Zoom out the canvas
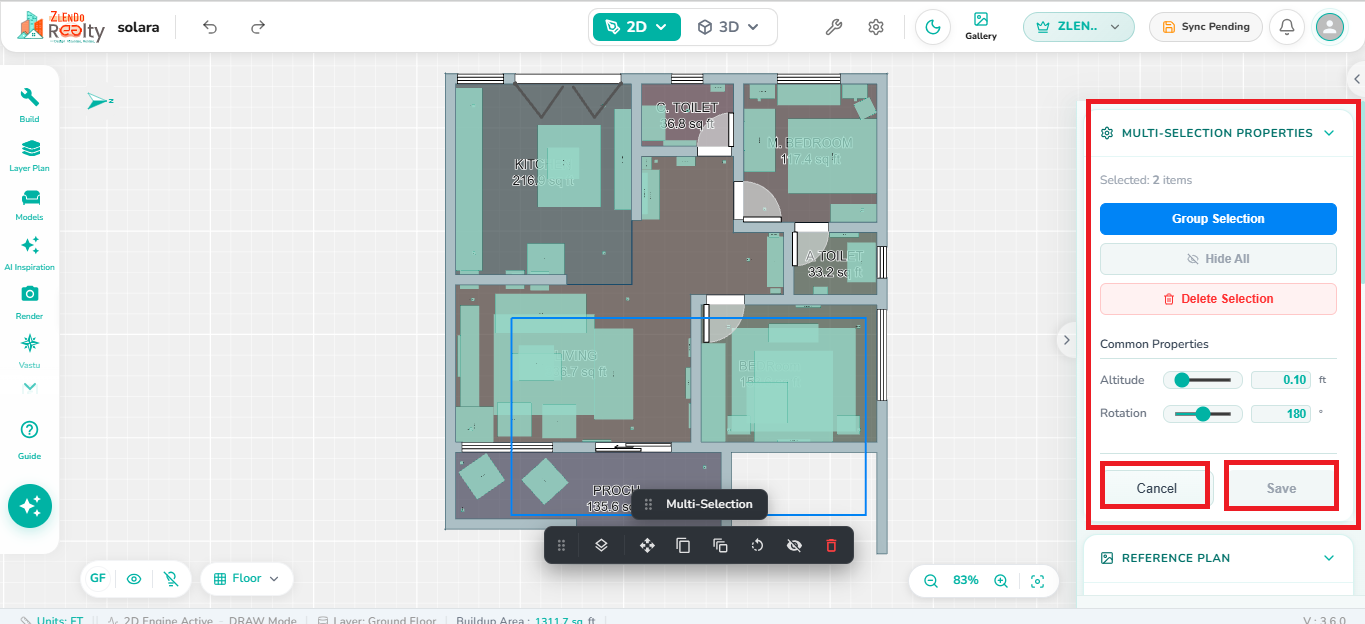The height and width of the screenshot is (624, 1365). click(x=931, y=580)
